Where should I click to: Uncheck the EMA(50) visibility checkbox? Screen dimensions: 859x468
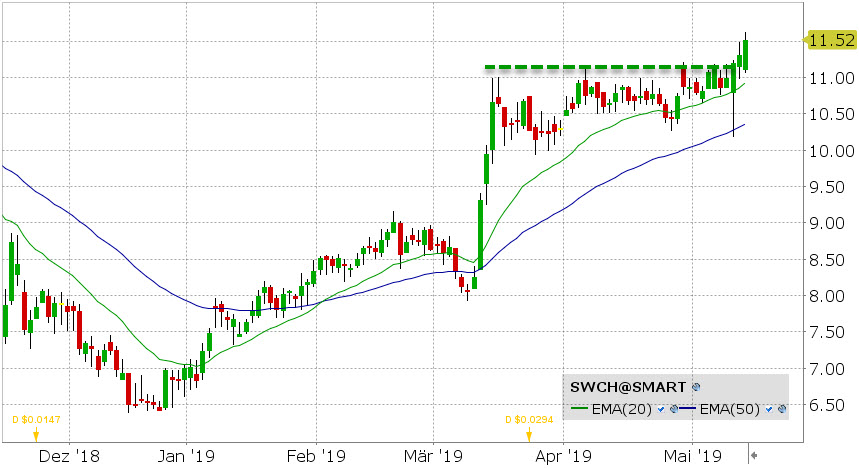pos(769,409)
